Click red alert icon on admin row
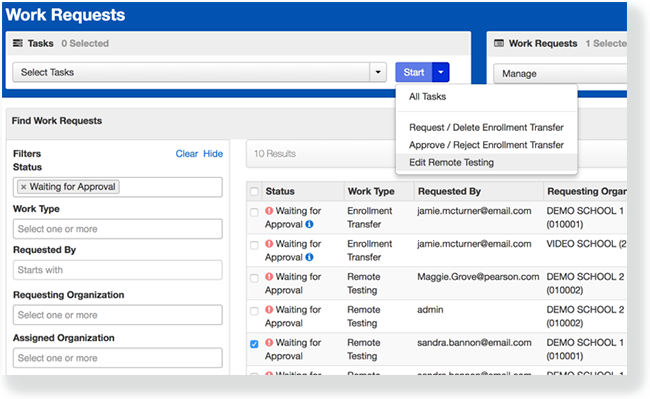Screen dimensions: 650x399 [x=269, y=310]
